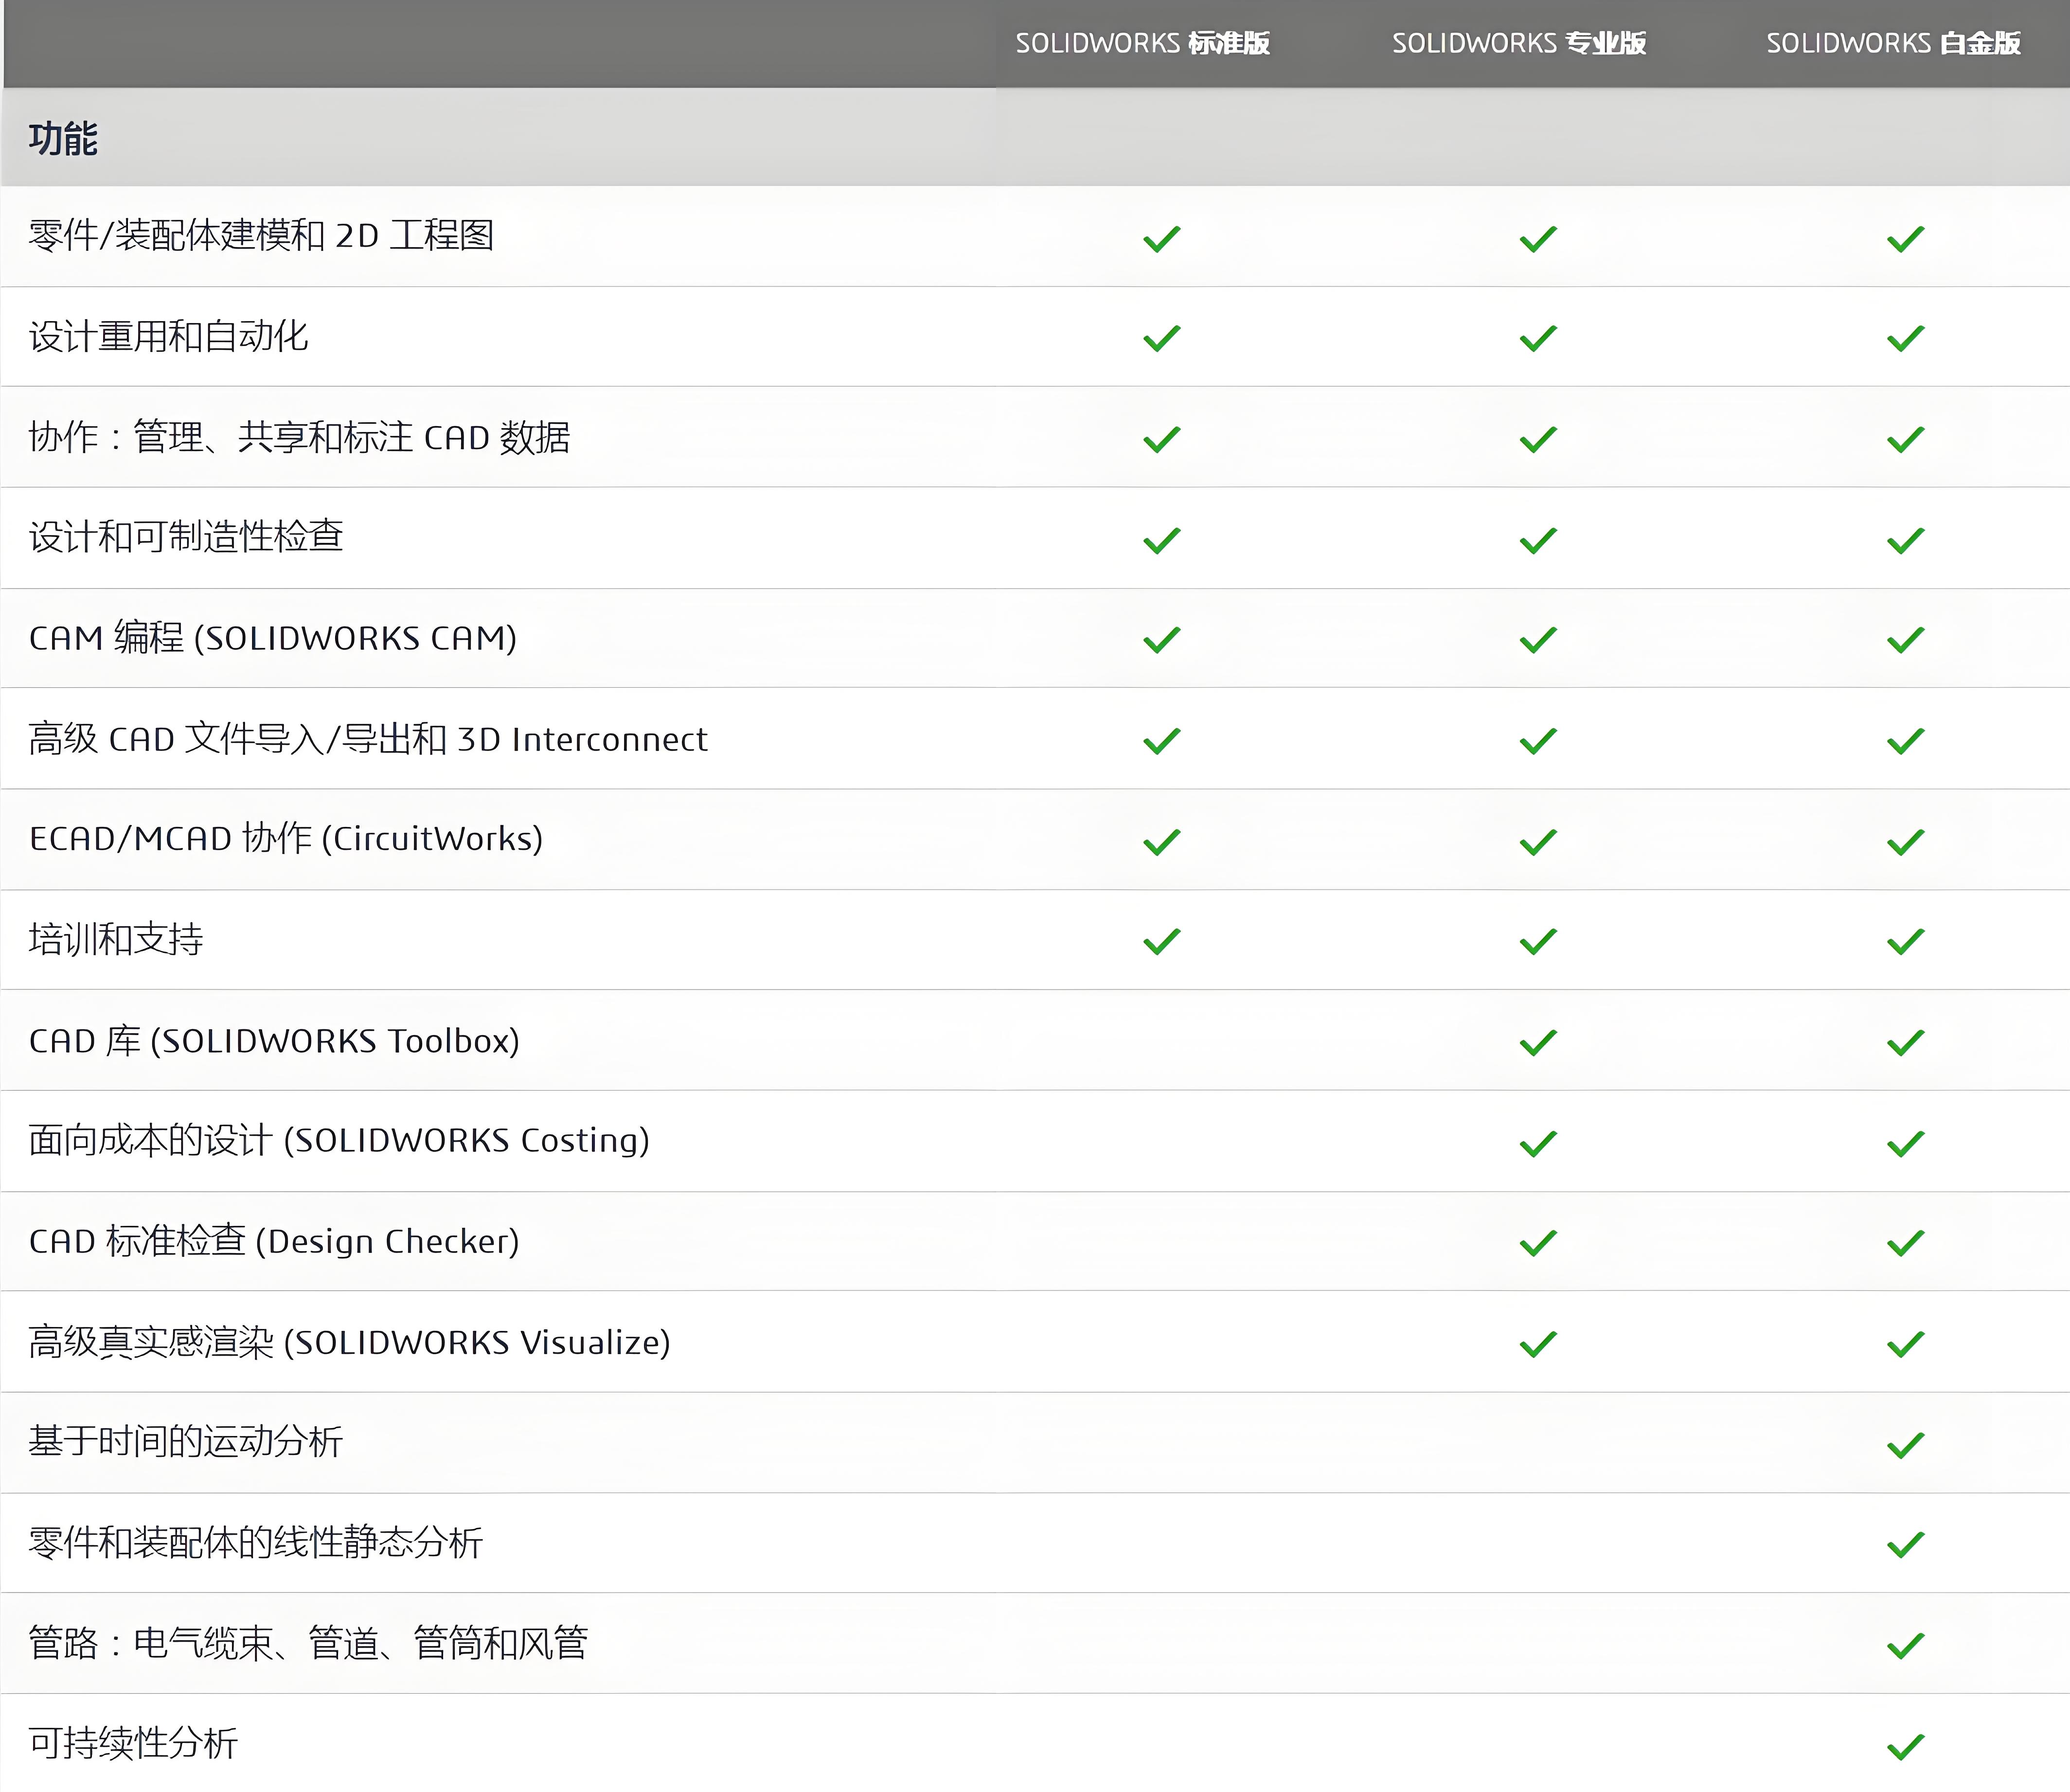Click 白金版 checkmark for 可持续性分析
Viewport: 2070px width, 1792px height.
click(1906, 1747)
